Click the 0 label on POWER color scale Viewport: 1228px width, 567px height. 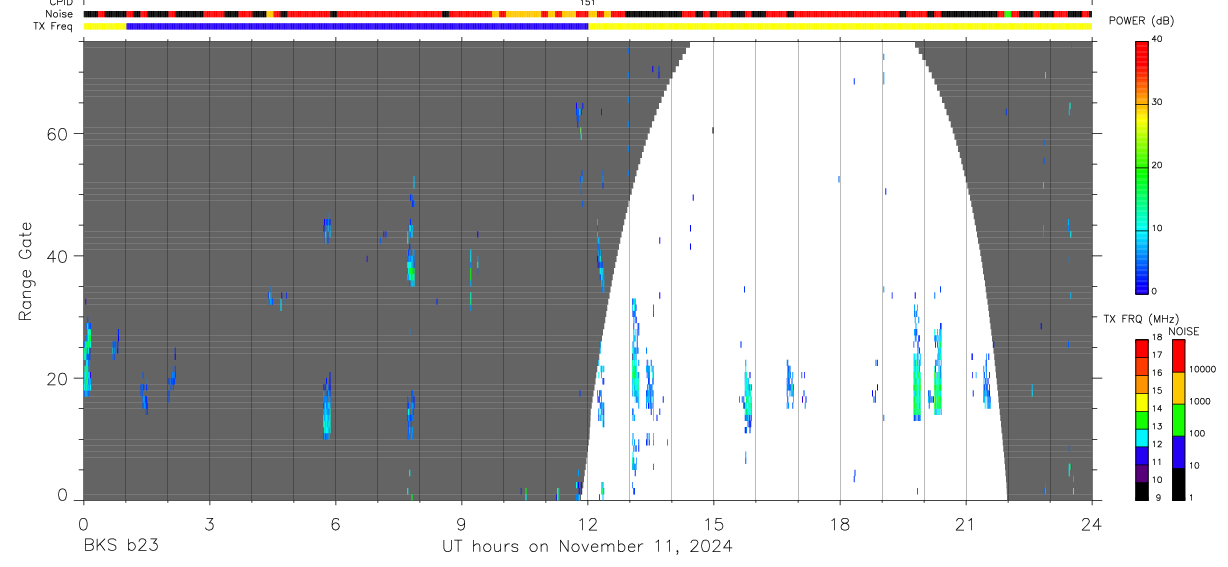(1154, 291)
